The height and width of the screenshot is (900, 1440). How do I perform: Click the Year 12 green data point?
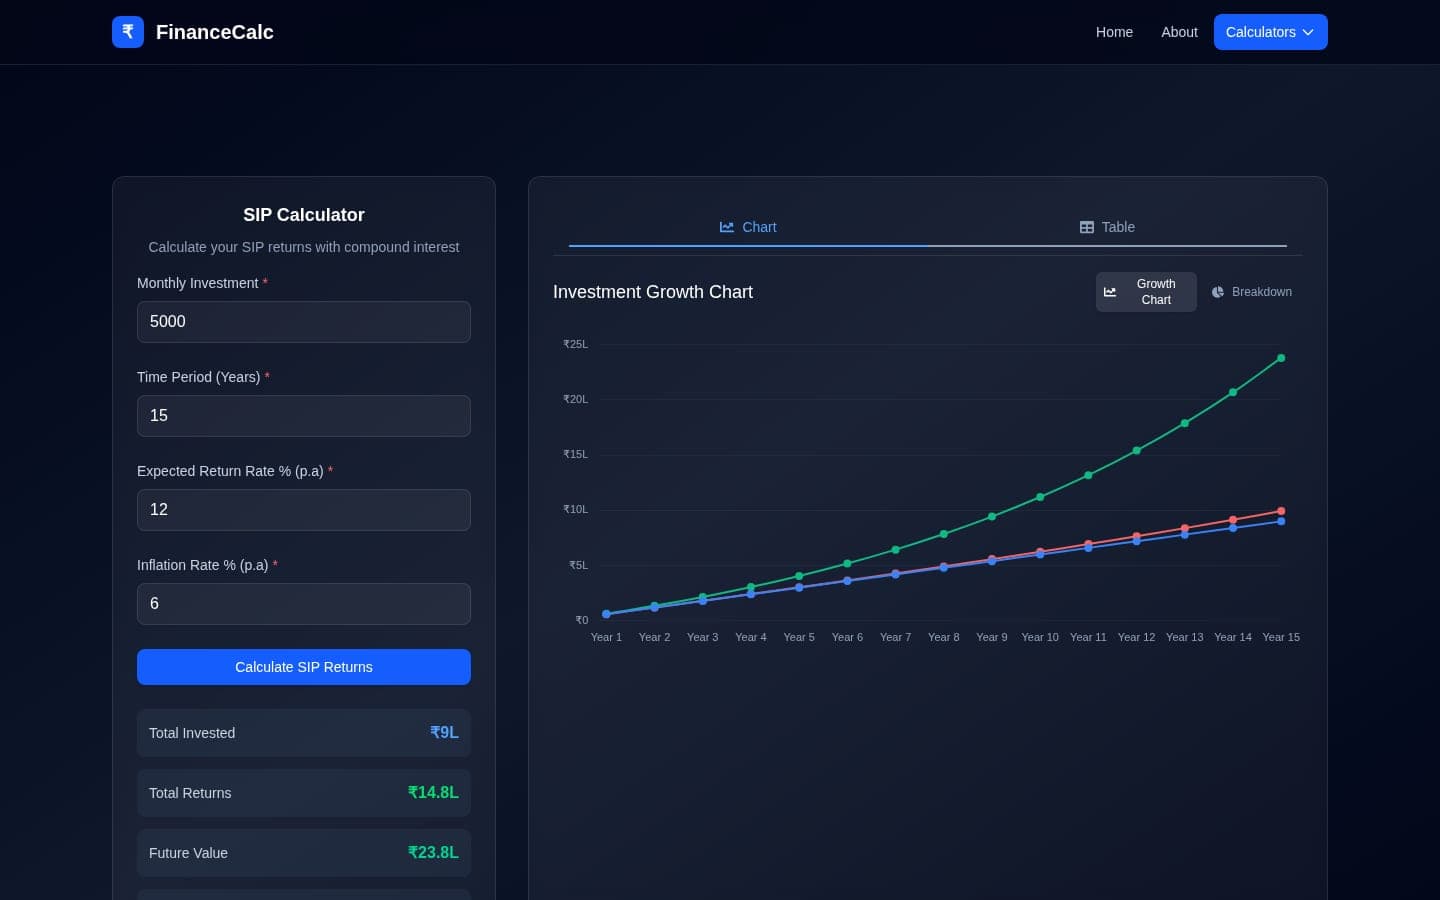tap(1136, 451)
